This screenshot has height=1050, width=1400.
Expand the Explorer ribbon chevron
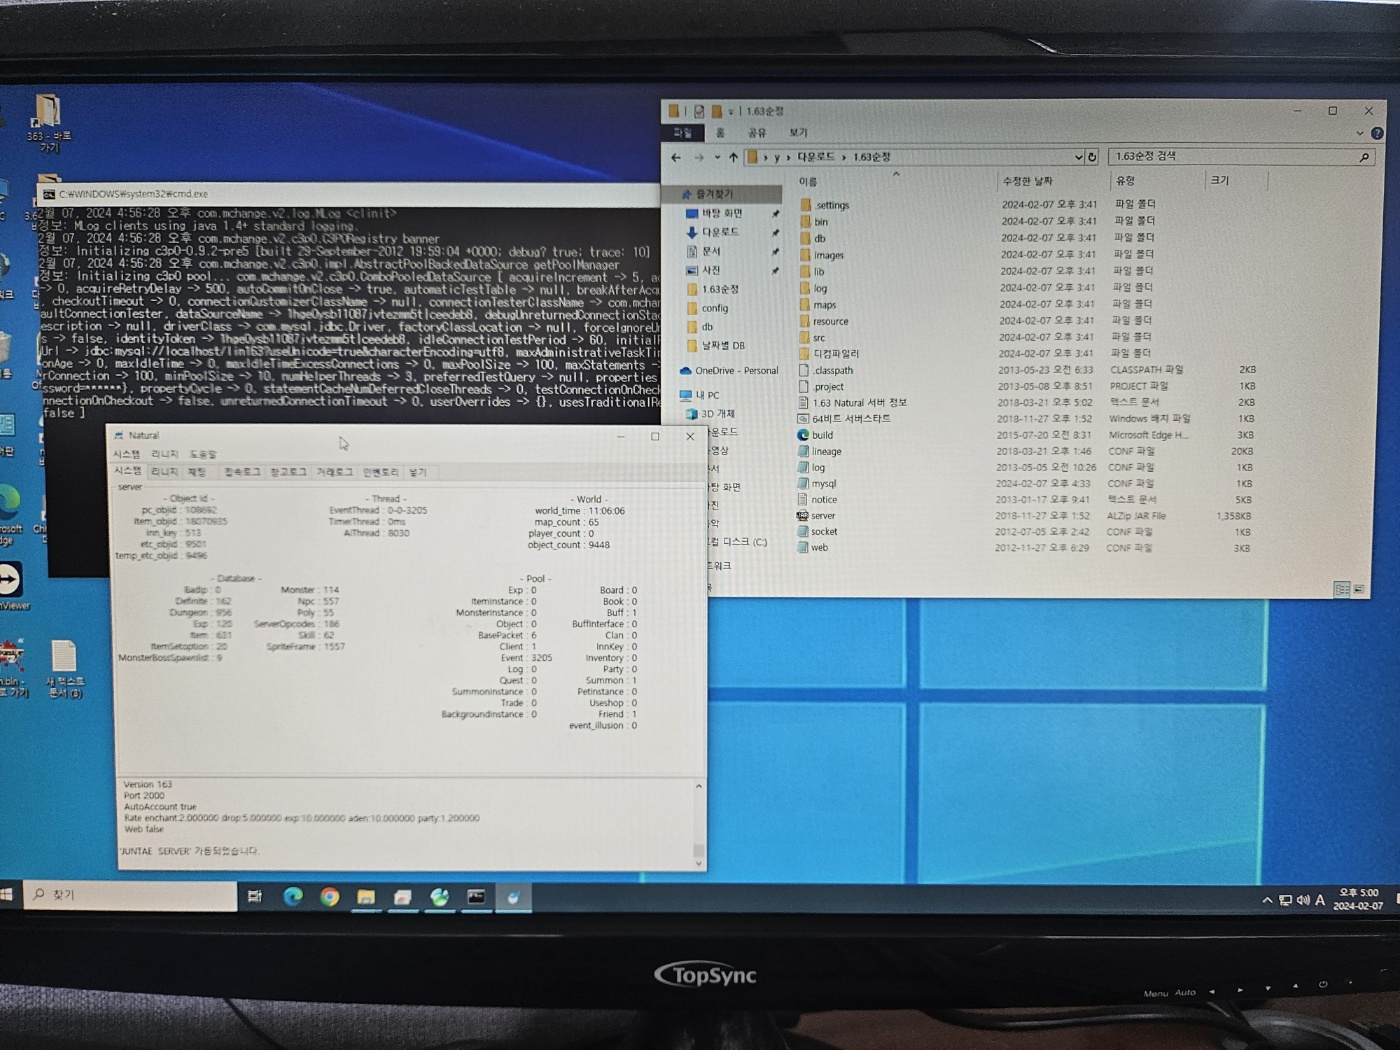tap(1360, 133)
